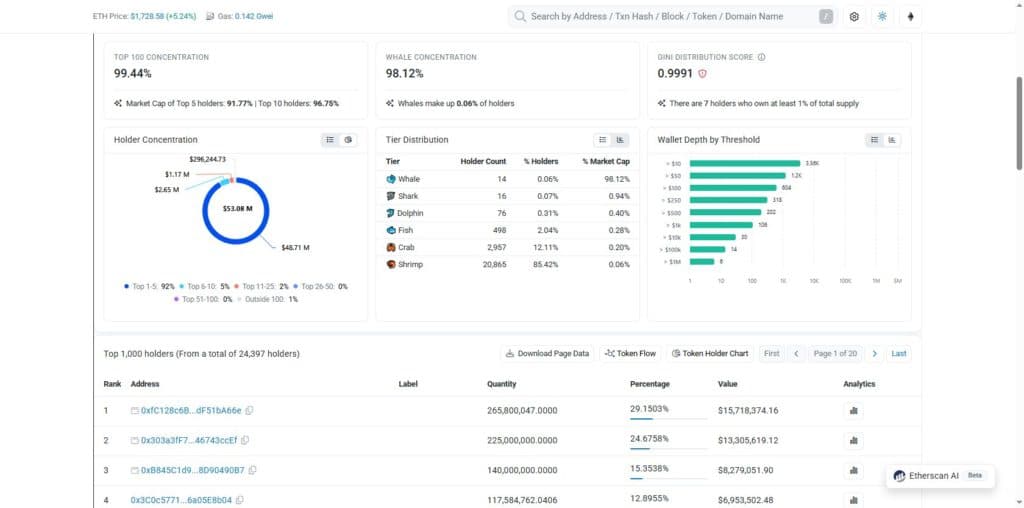Screen dimensions: 1024x508
Task: Go to previous page arrow
Action: [796, 353]
